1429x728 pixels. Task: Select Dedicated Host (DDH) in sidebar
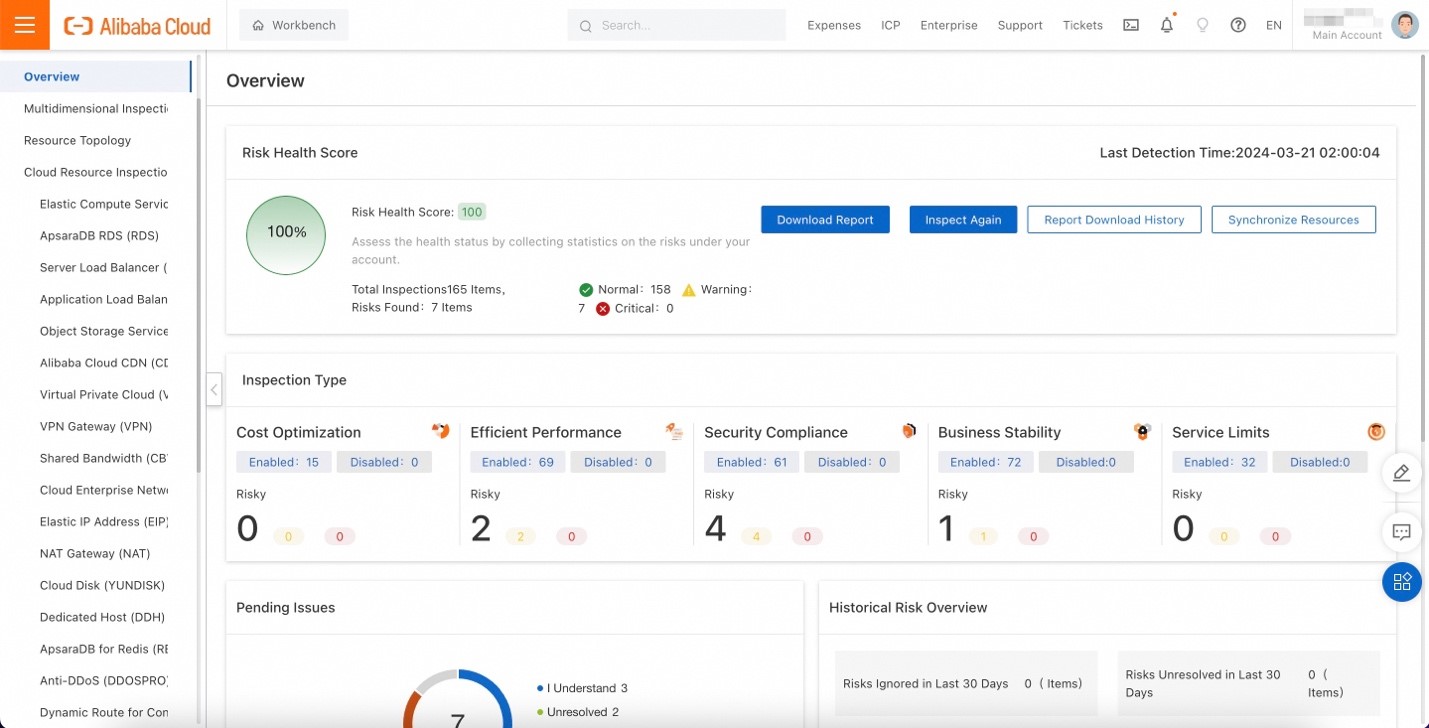click(x=102, y=617)
